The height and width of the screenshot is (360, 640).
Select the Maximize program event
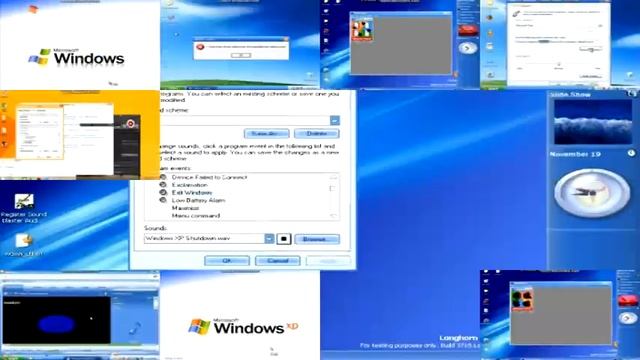tap(185, 208)
